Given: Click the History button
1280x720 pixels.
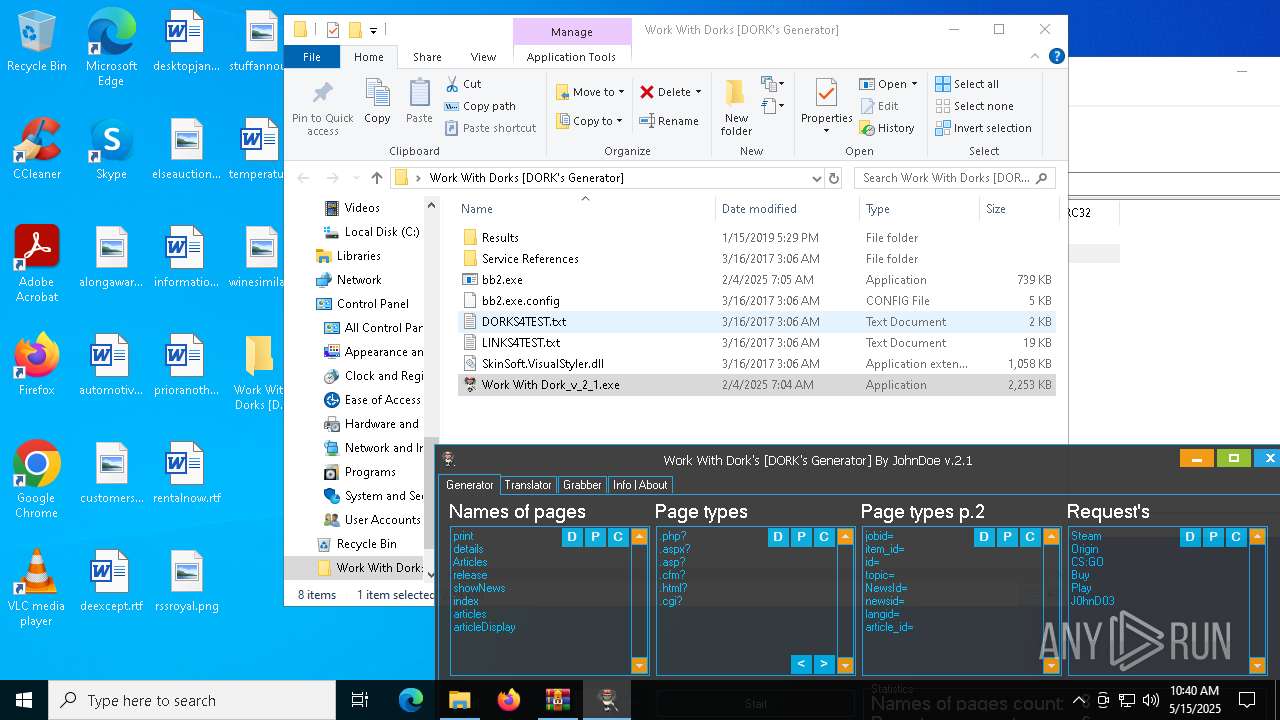Looking at the screenshot, I should click(x=886, y=128).
